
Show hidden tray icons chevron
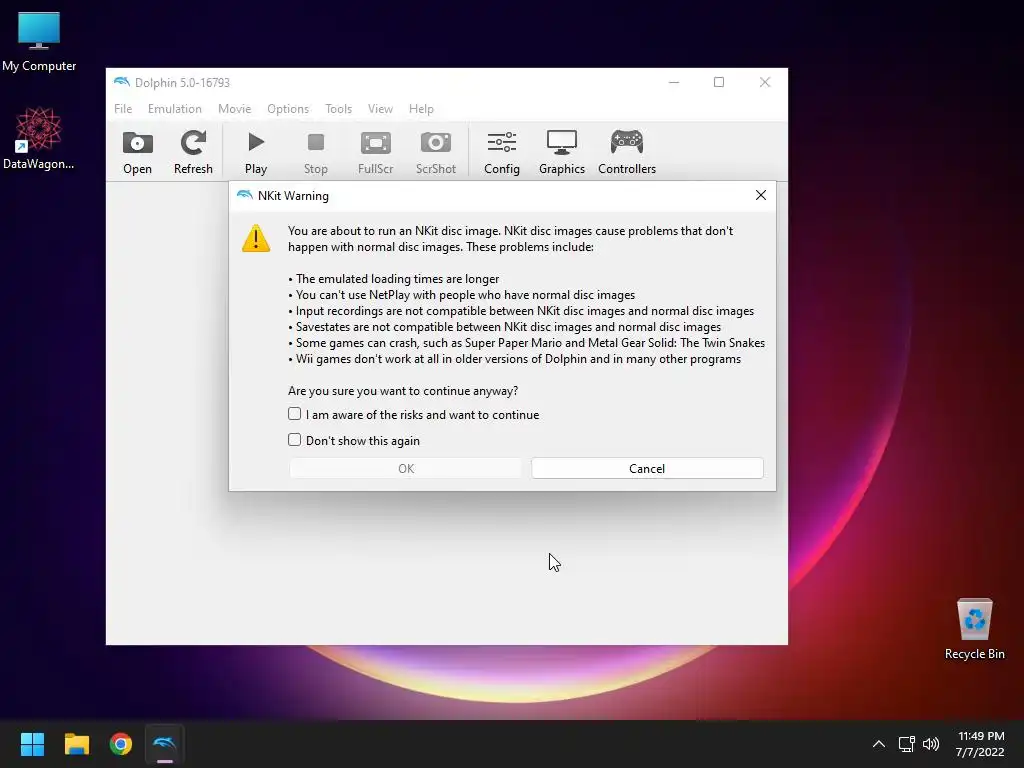click(879, 744)
